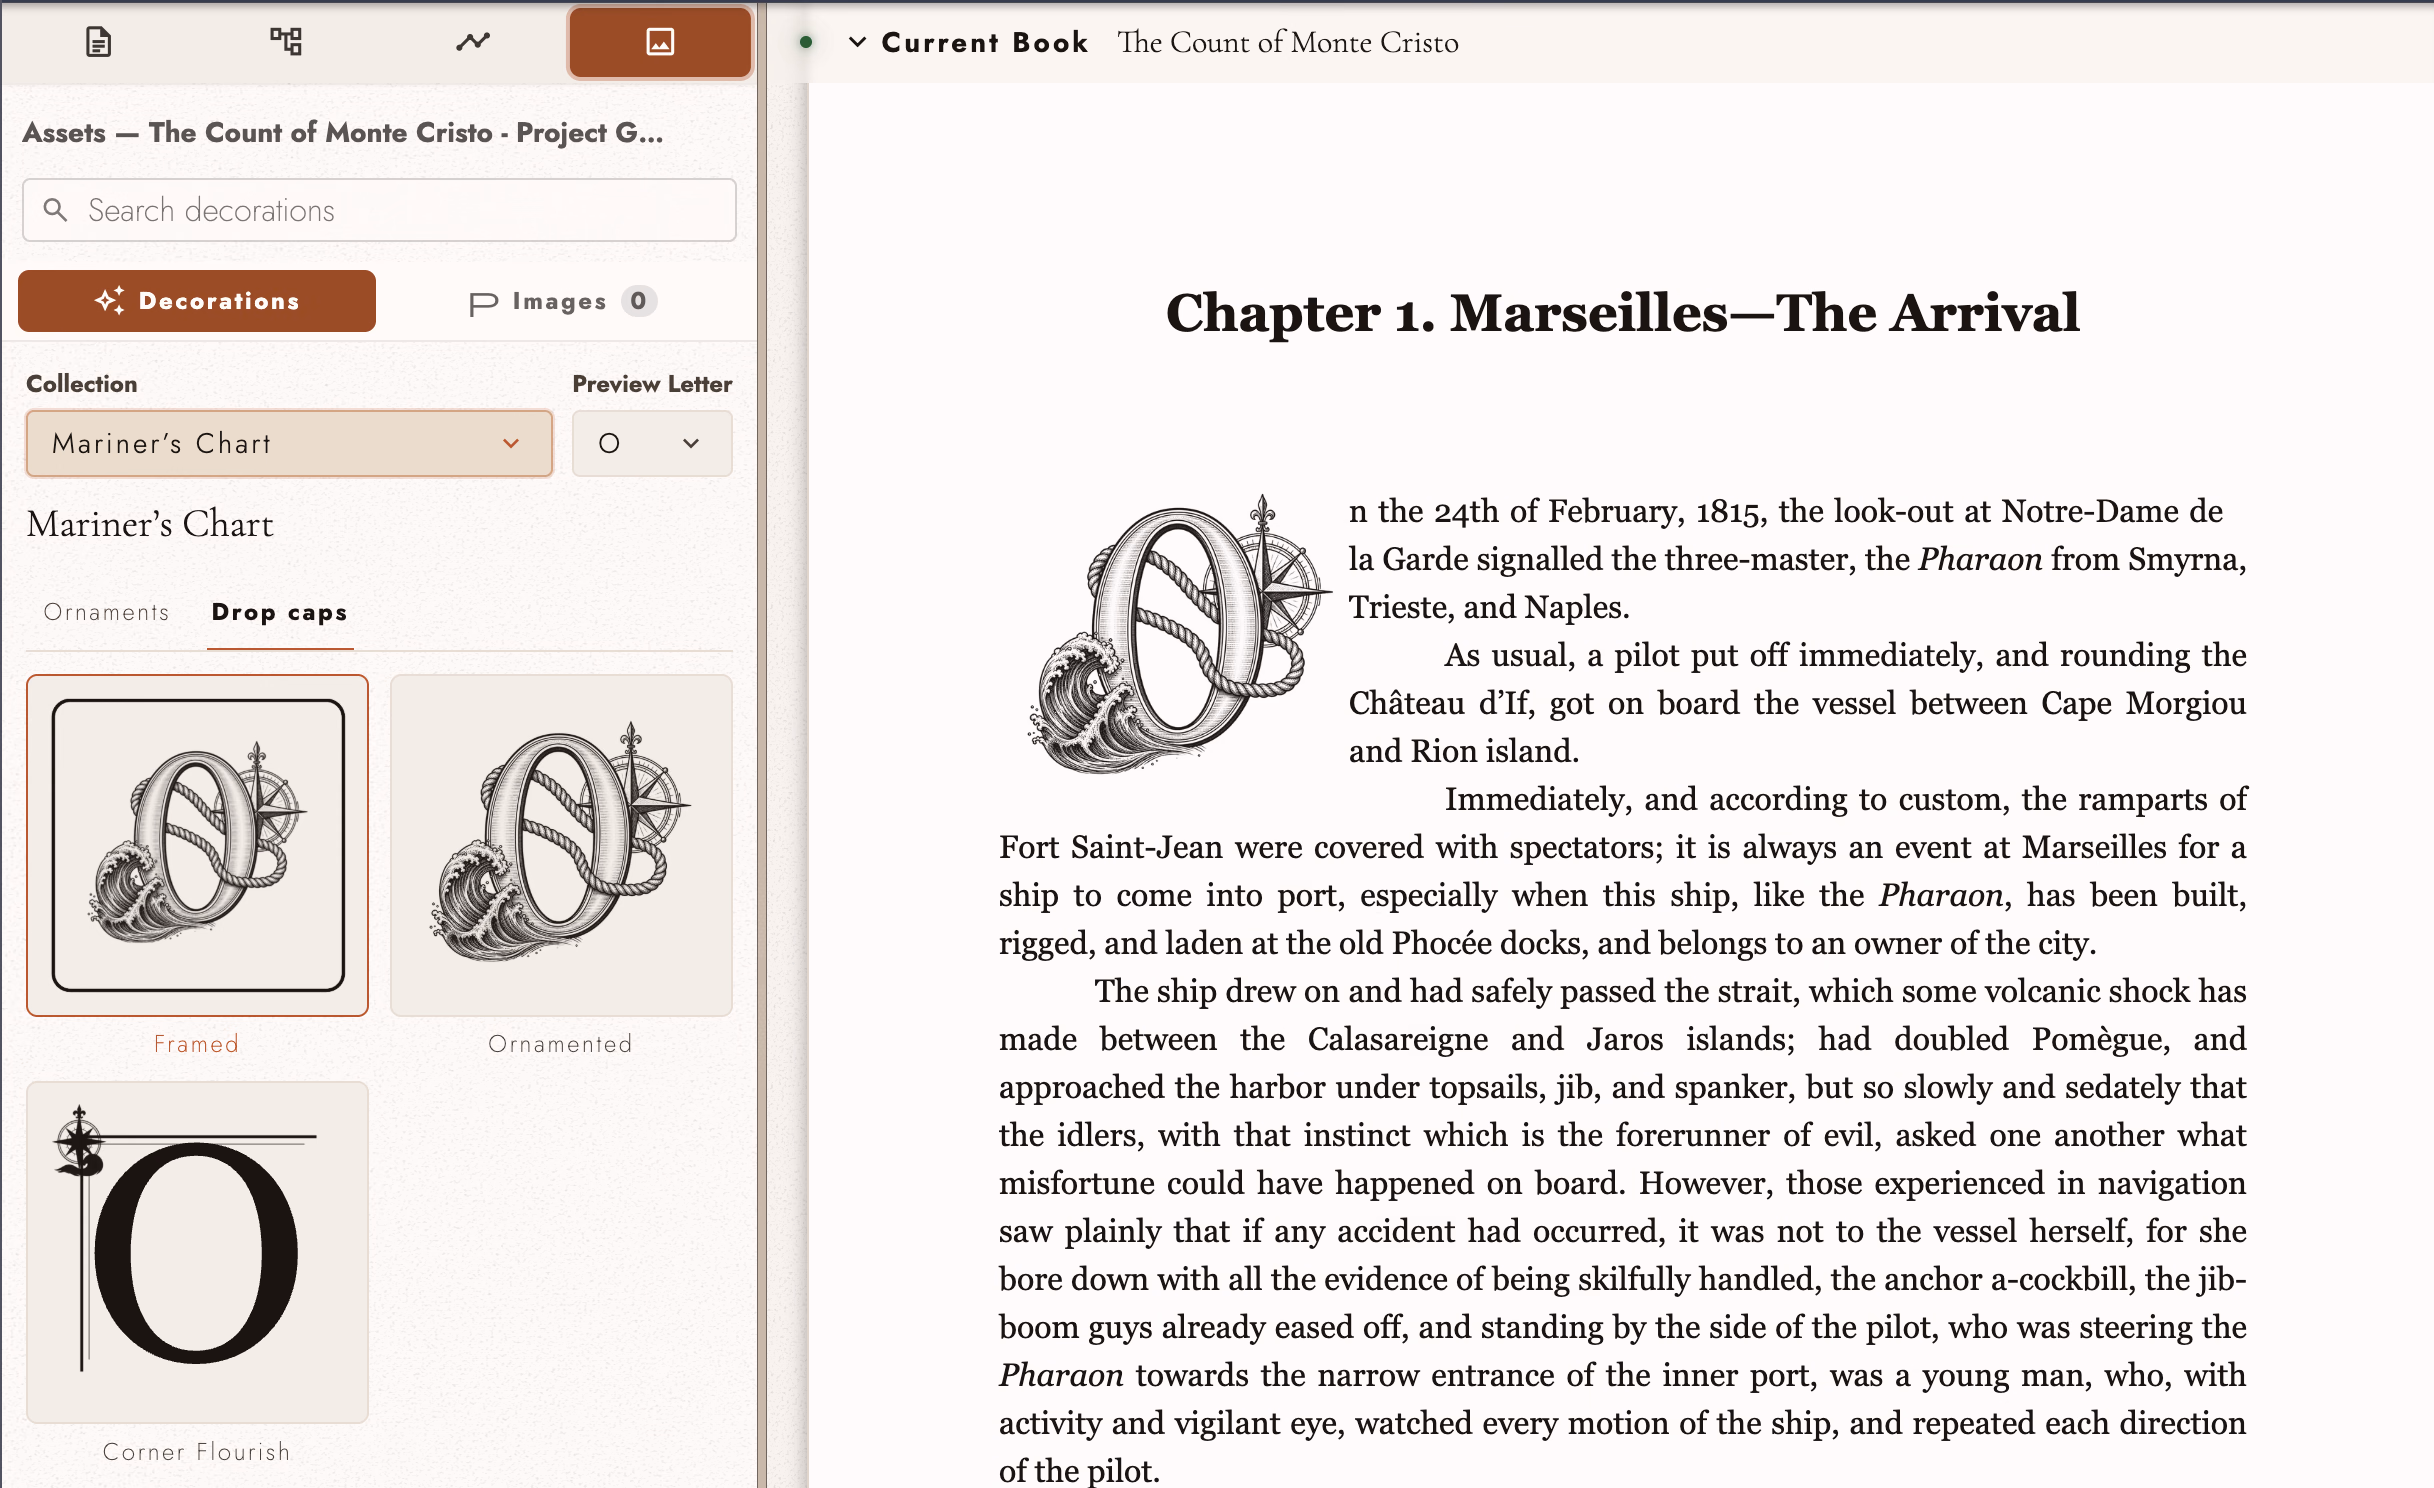Click the Images count badge 0
This screenshot has height=1488, width=2434.
(638, 301)
